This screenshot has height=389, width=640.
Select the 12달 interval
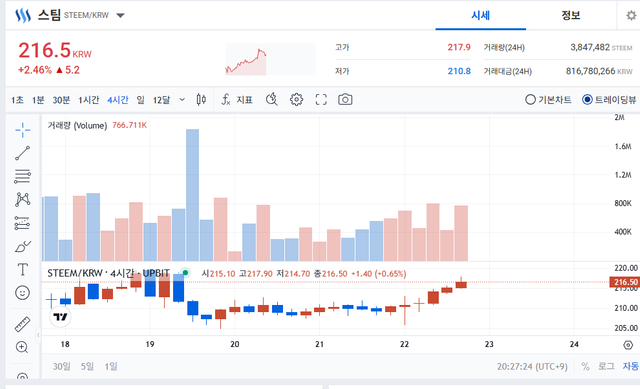click(x=161, y=100)
